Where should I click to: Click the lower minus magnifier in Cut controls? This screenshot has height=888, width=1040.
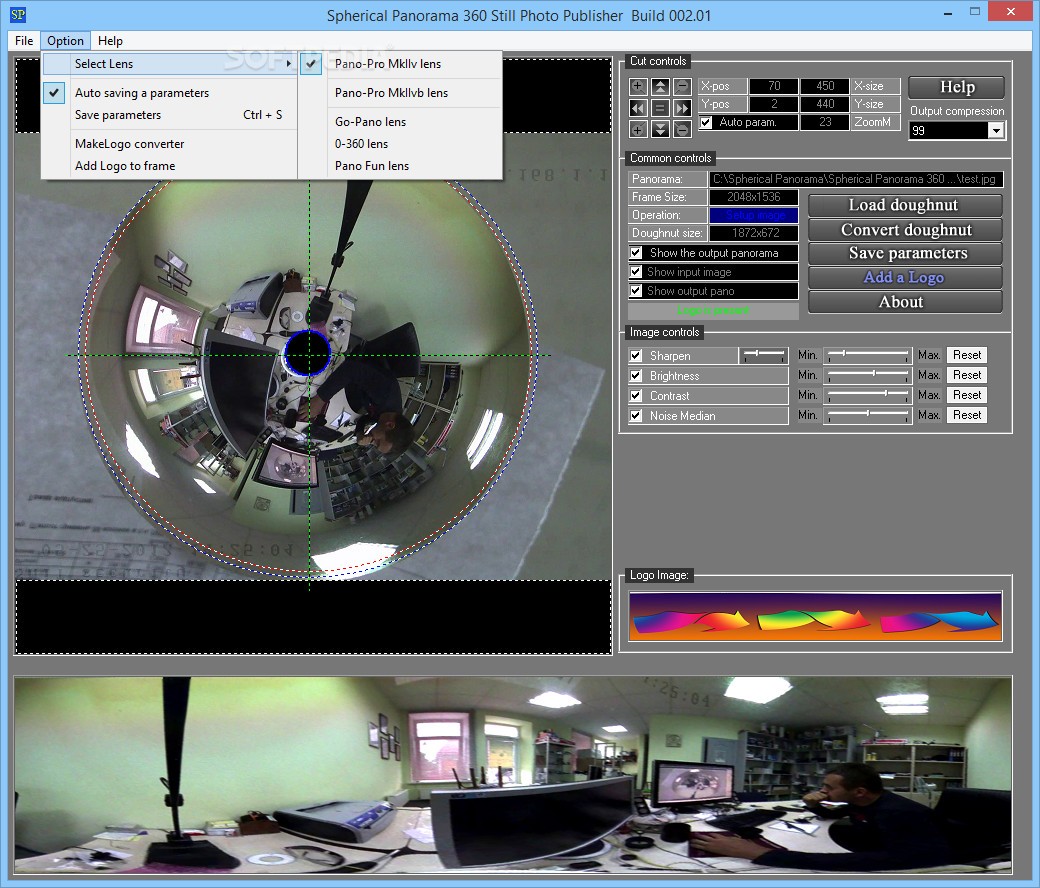pos(682,130)
